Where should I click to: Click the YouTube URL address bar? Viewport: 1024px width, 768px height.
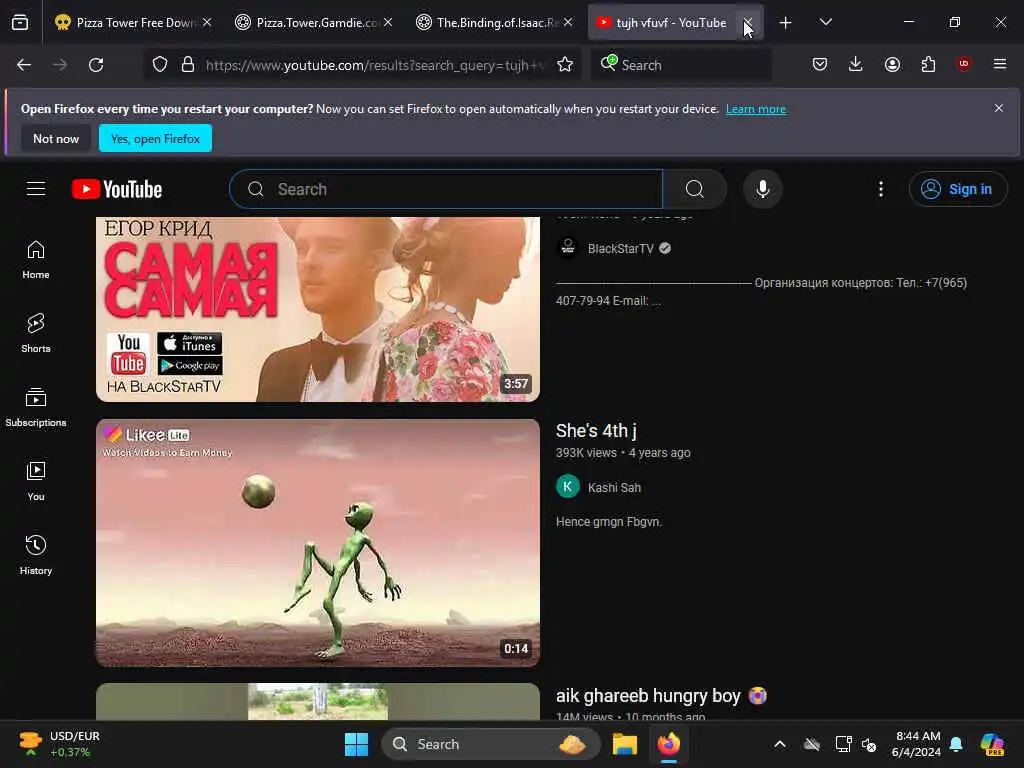pos(375,65)
